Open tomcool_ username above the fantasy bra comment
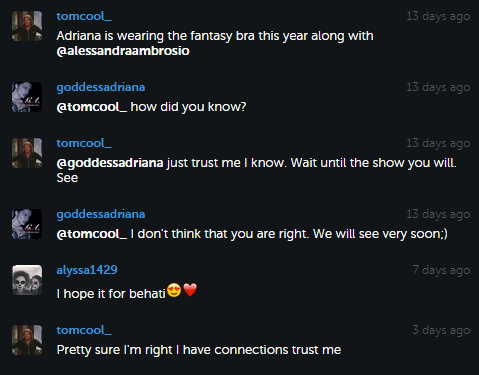Screen dimensions: 479x375 [x=84, y=16]
